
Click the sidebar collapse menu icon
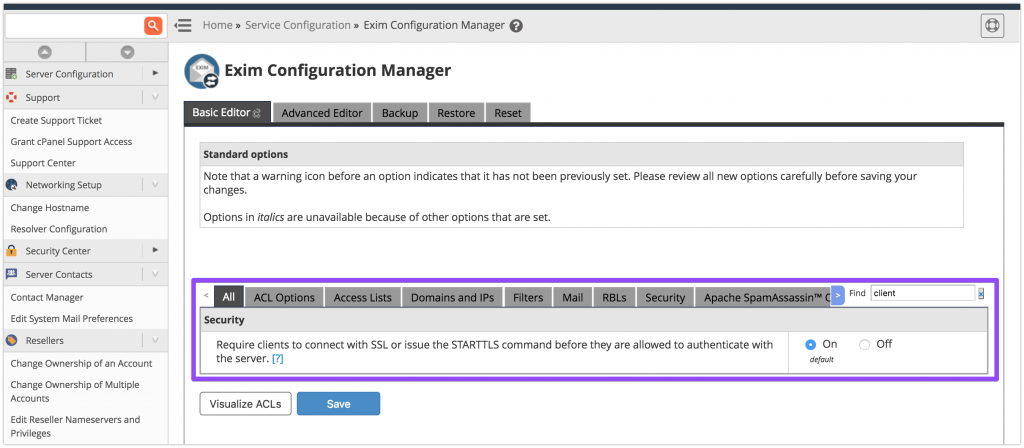pyautogui.click(x=183, y=26)
